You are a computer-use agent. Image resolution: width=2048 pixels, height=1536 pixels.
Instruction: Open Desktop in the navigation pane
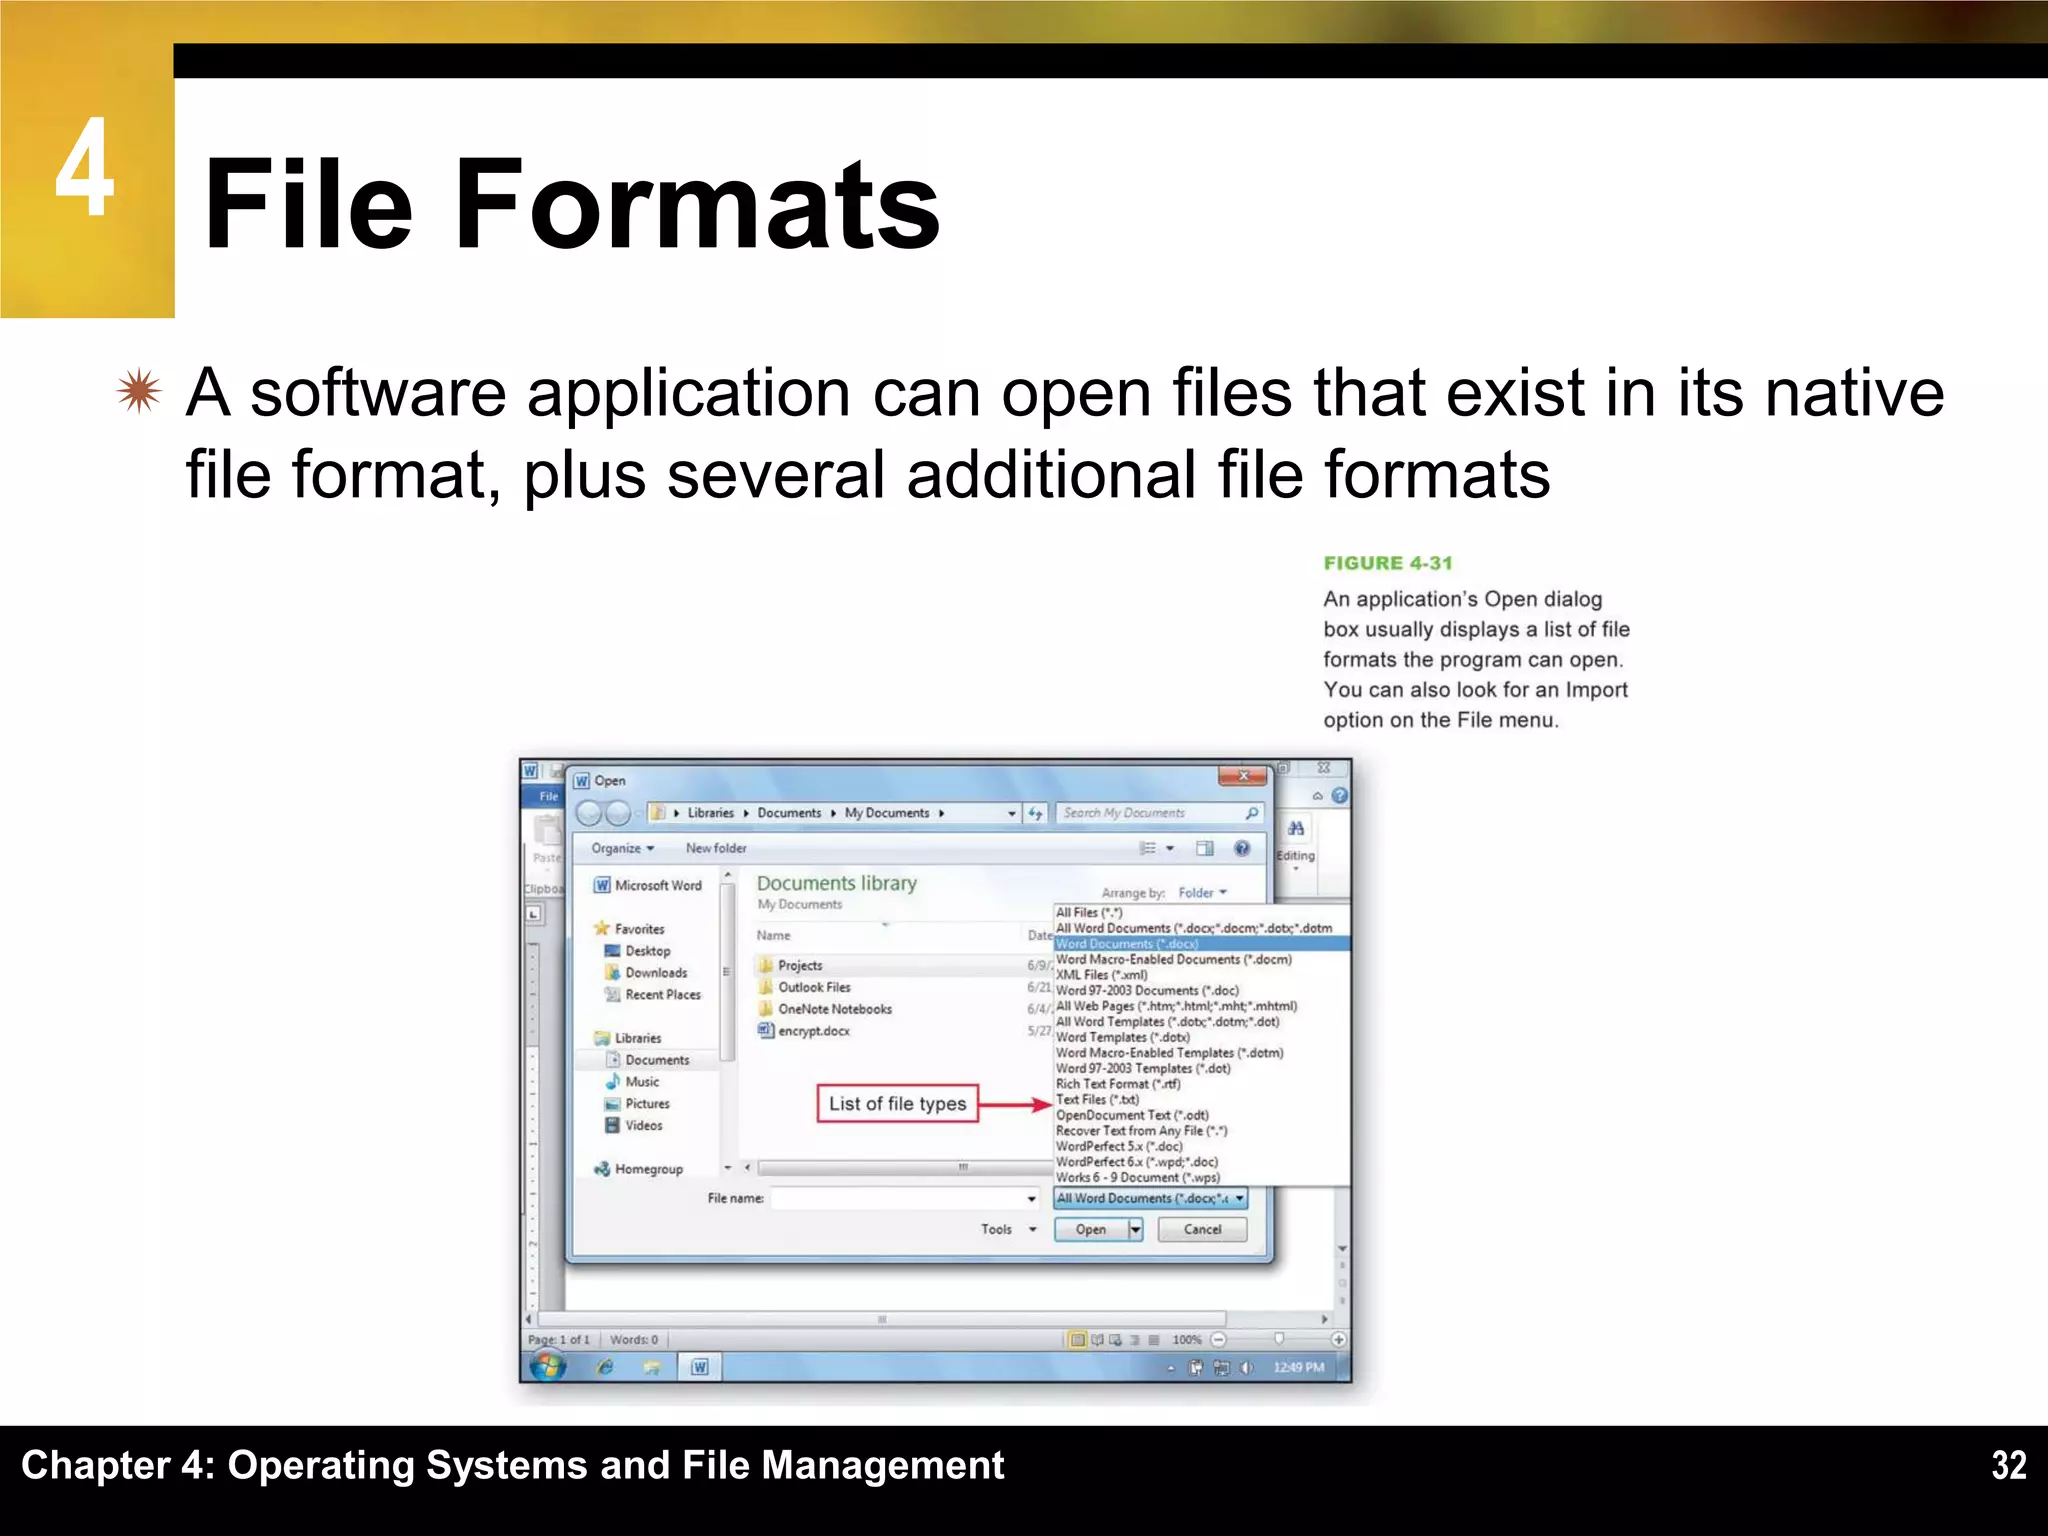[637, 951]
